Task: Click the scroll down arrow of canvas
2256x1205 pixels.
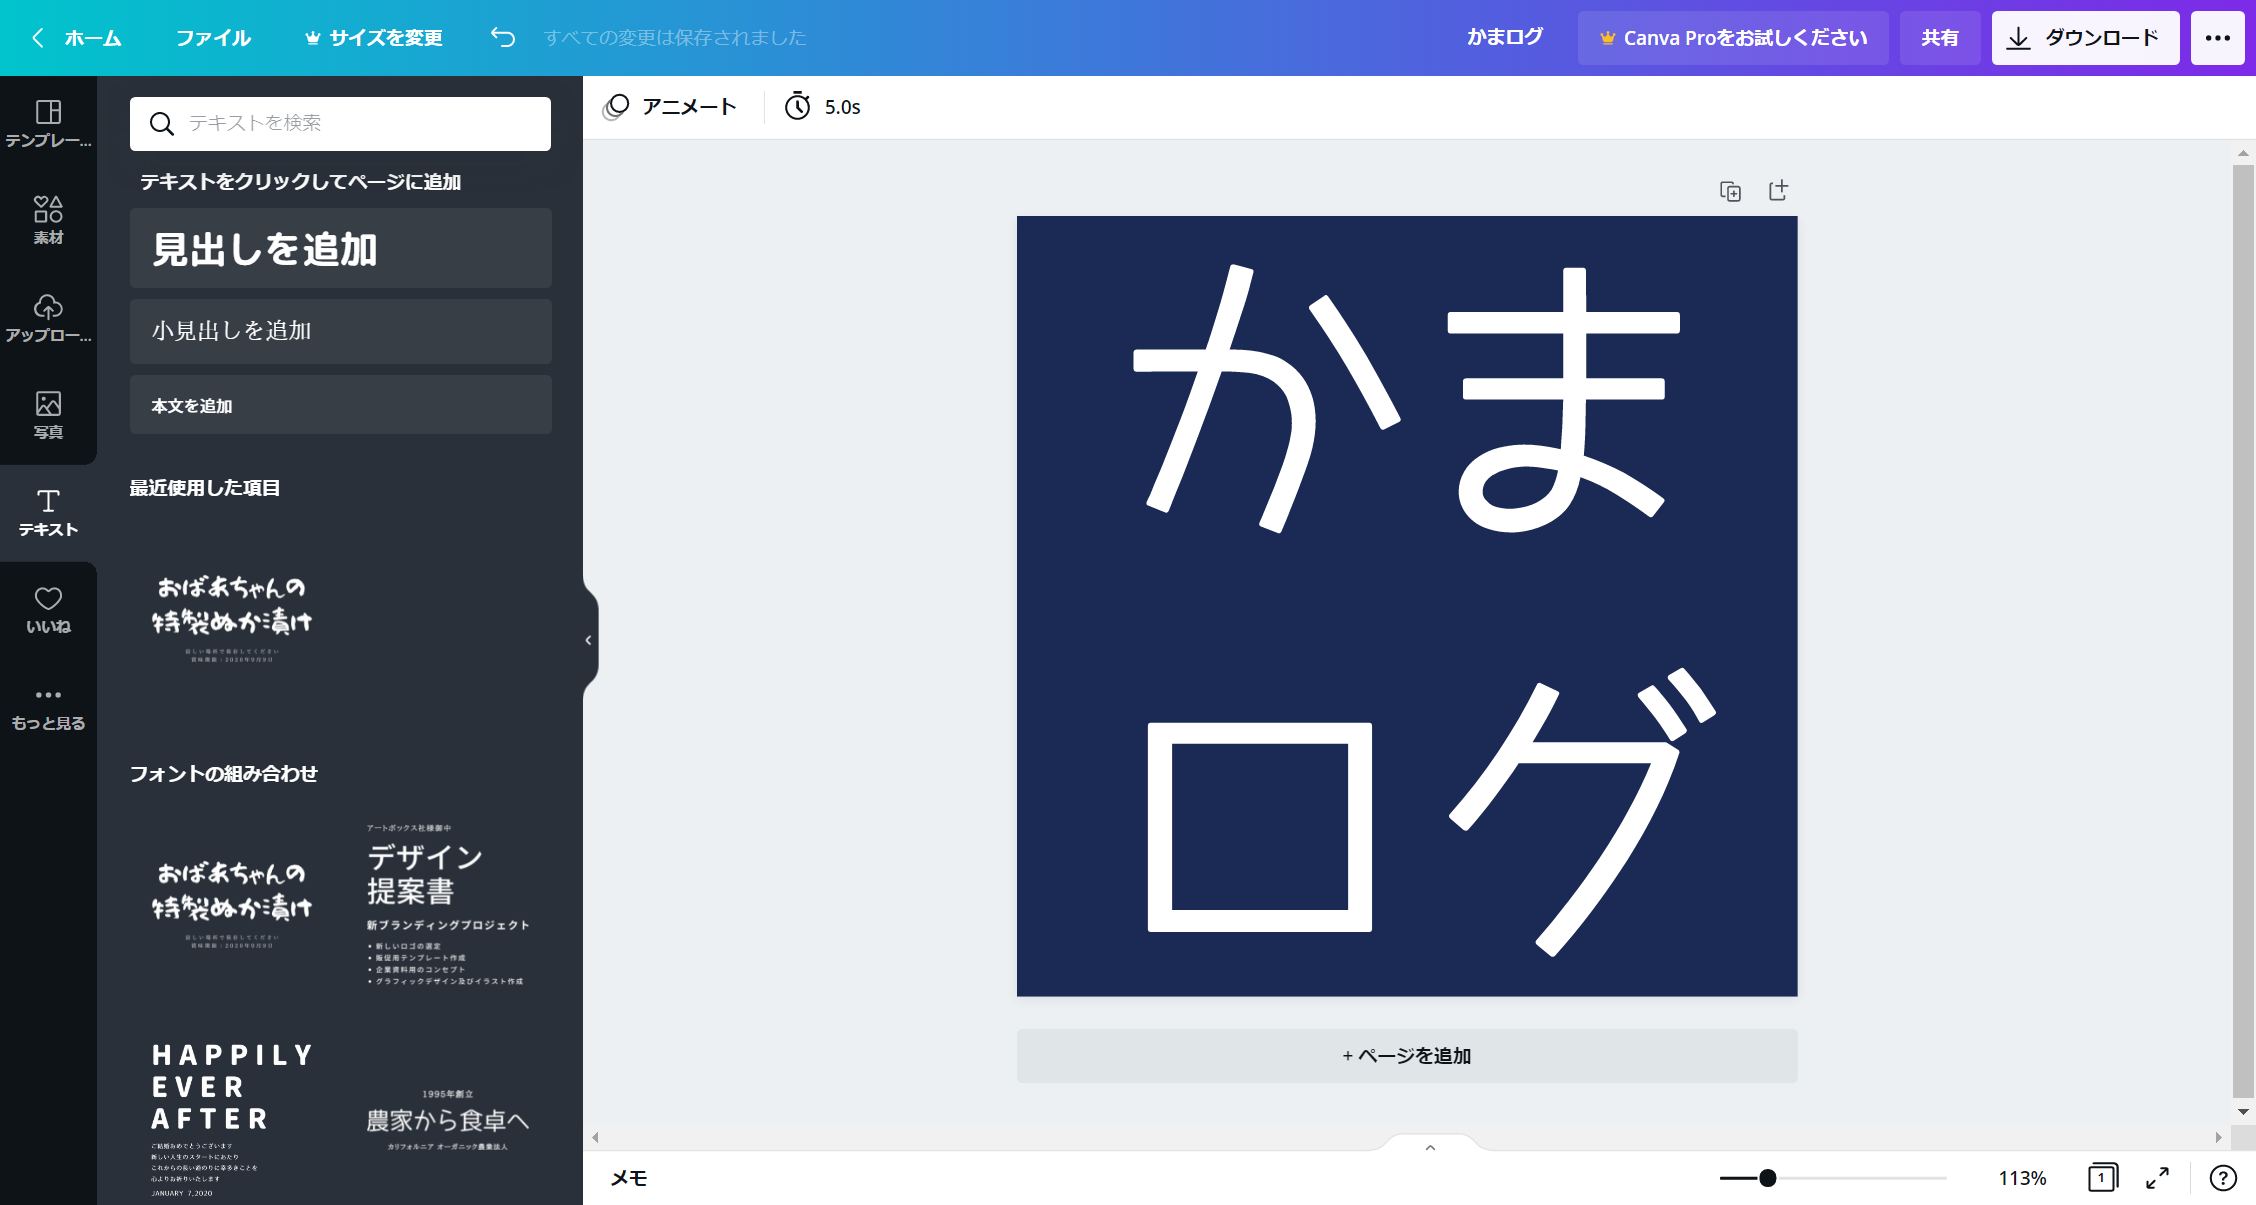Action: pyautogui.click(x=2243, y=1112)
